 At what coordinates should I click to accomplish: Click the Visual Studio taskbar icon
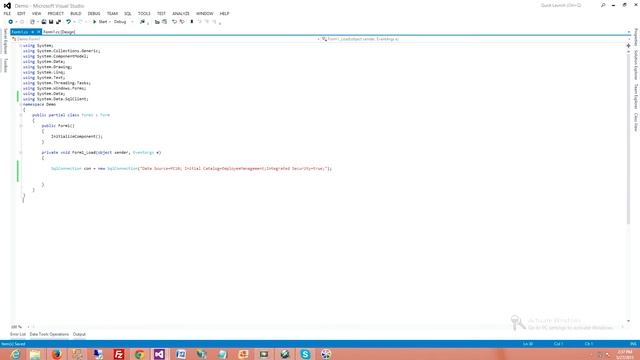tap(160, 354)
